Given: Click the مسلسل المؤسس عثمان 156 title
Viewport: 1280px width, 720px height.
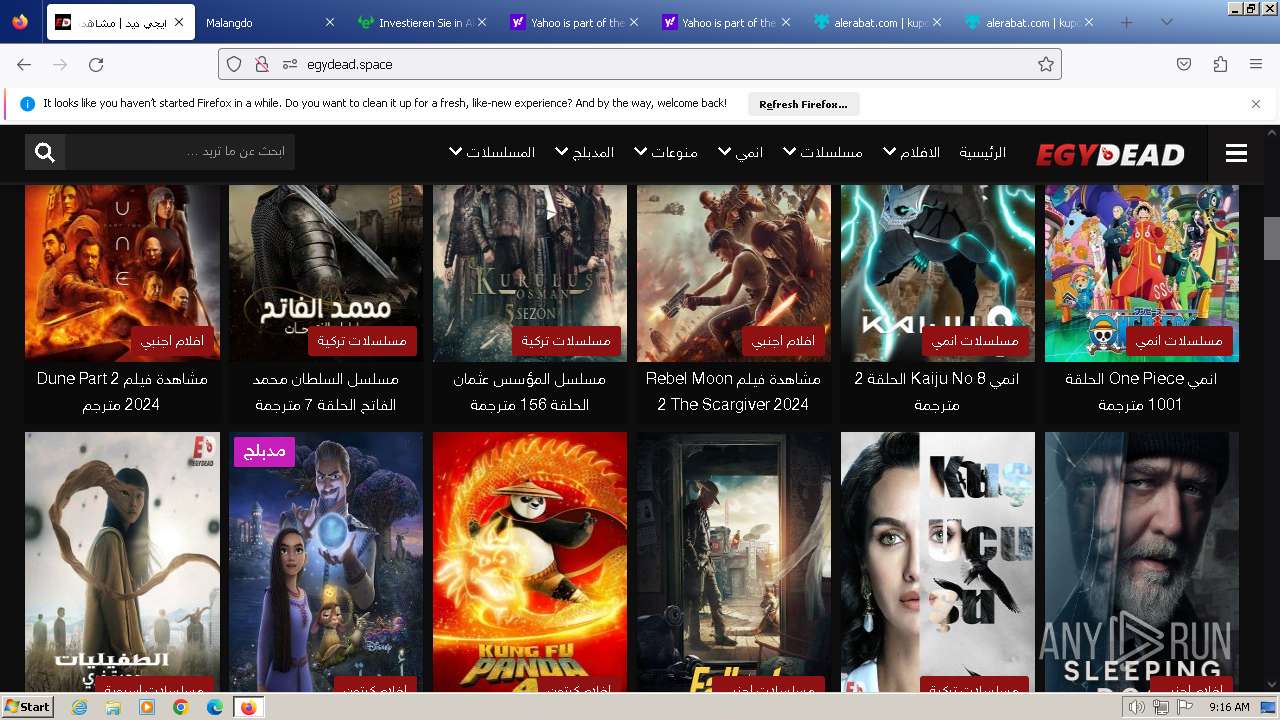Looking at the screenshot, I should point(530,392).
